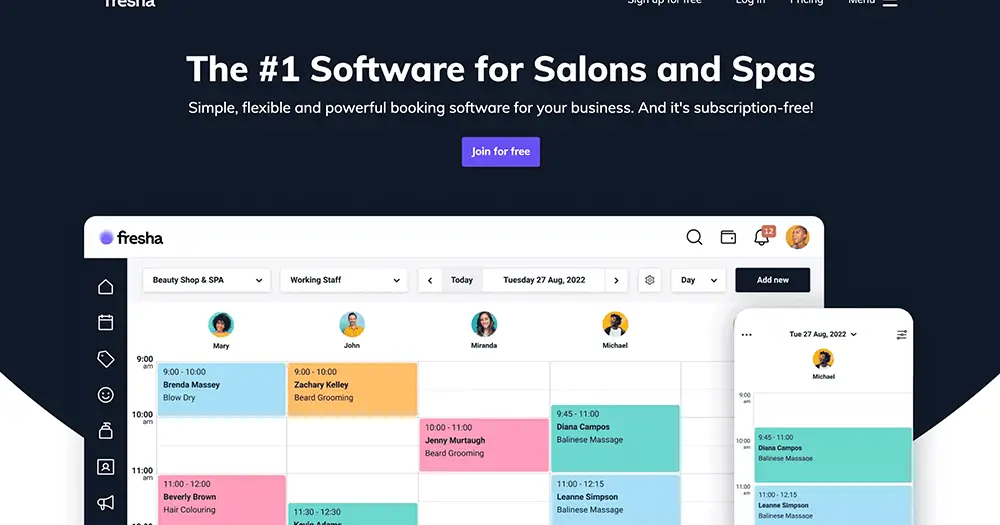Go to Home in the left sidebar

(x=106, y=287)
